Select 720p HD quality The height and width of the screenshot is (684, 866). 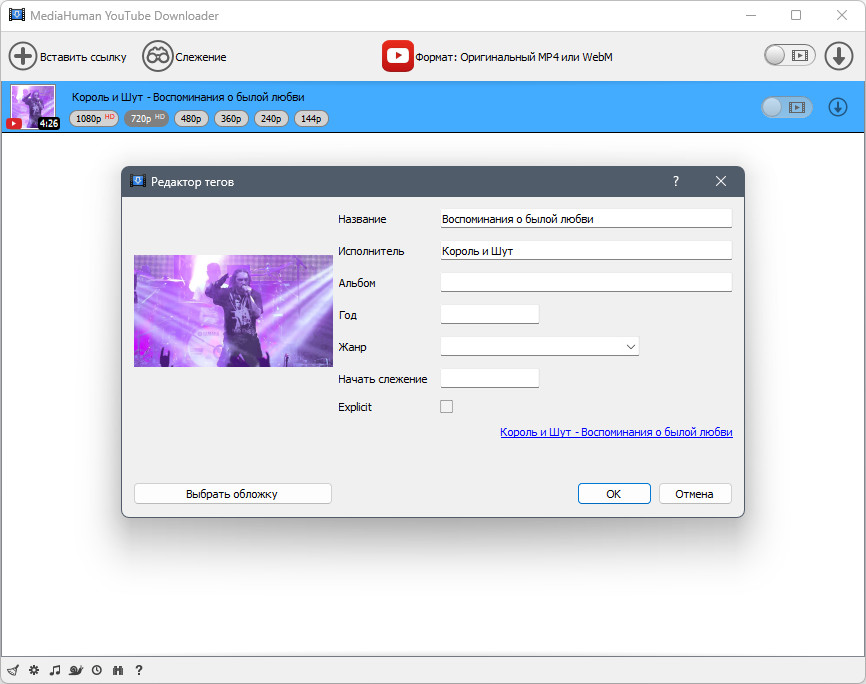[146, 118]
